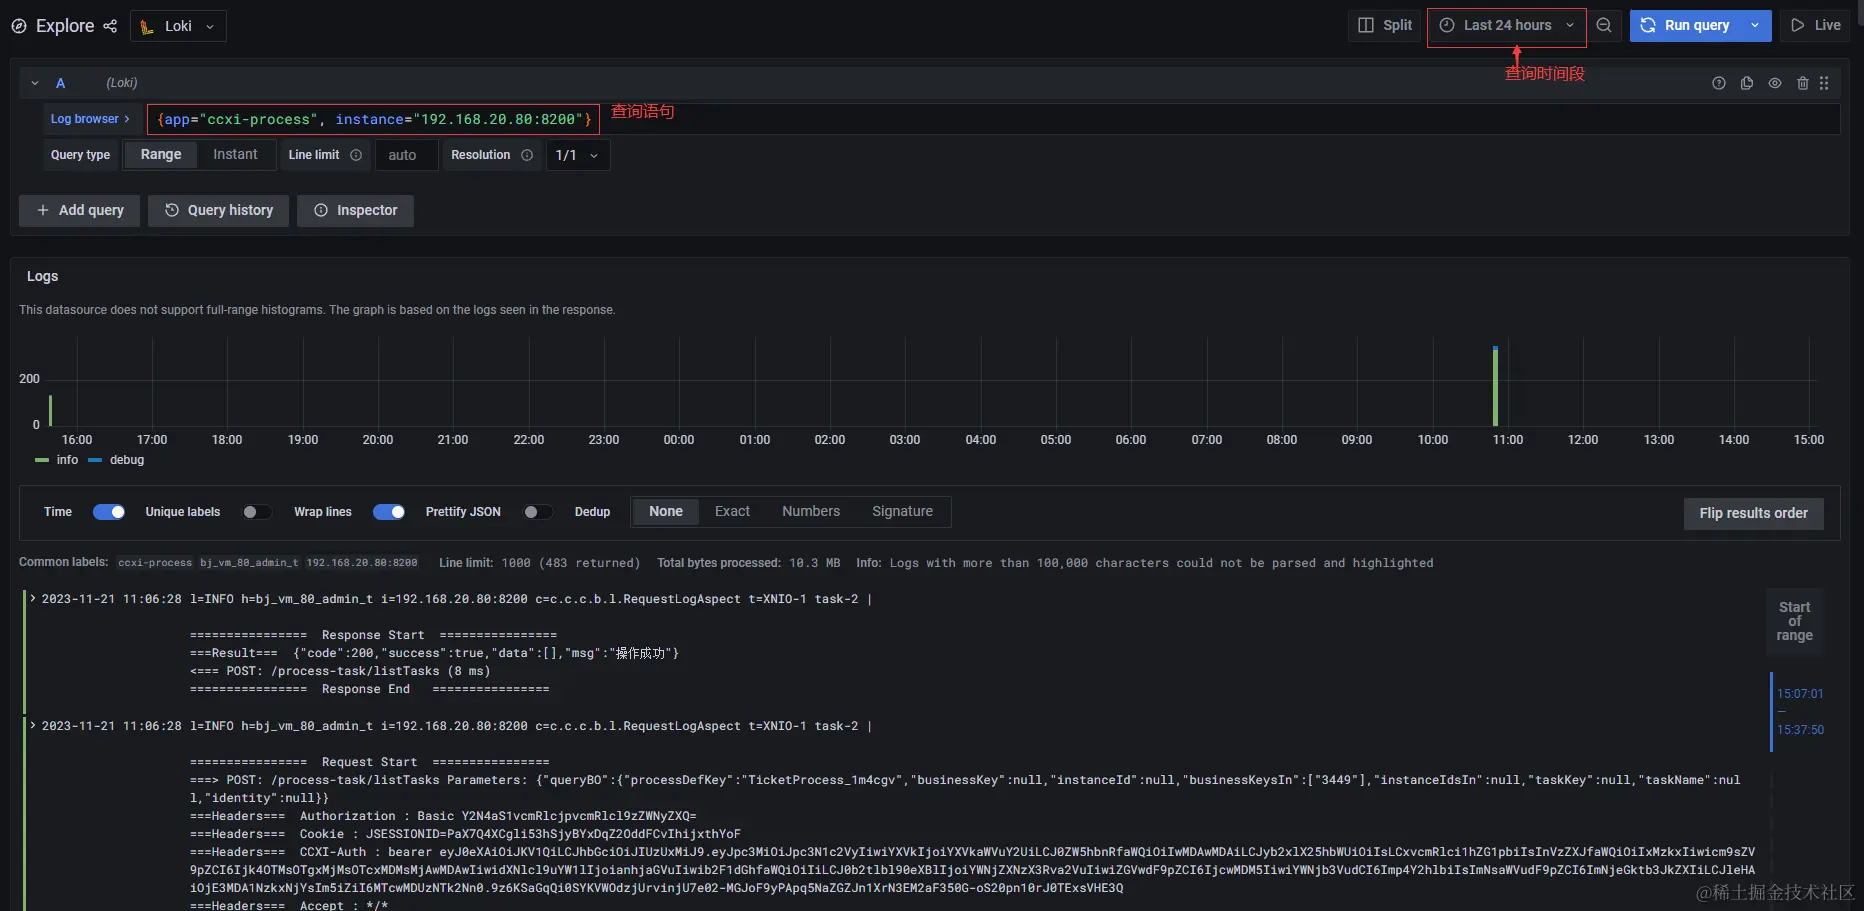1864x911 pixels.
Task: Click the Resolution info icon
Action: pos(527,155)
